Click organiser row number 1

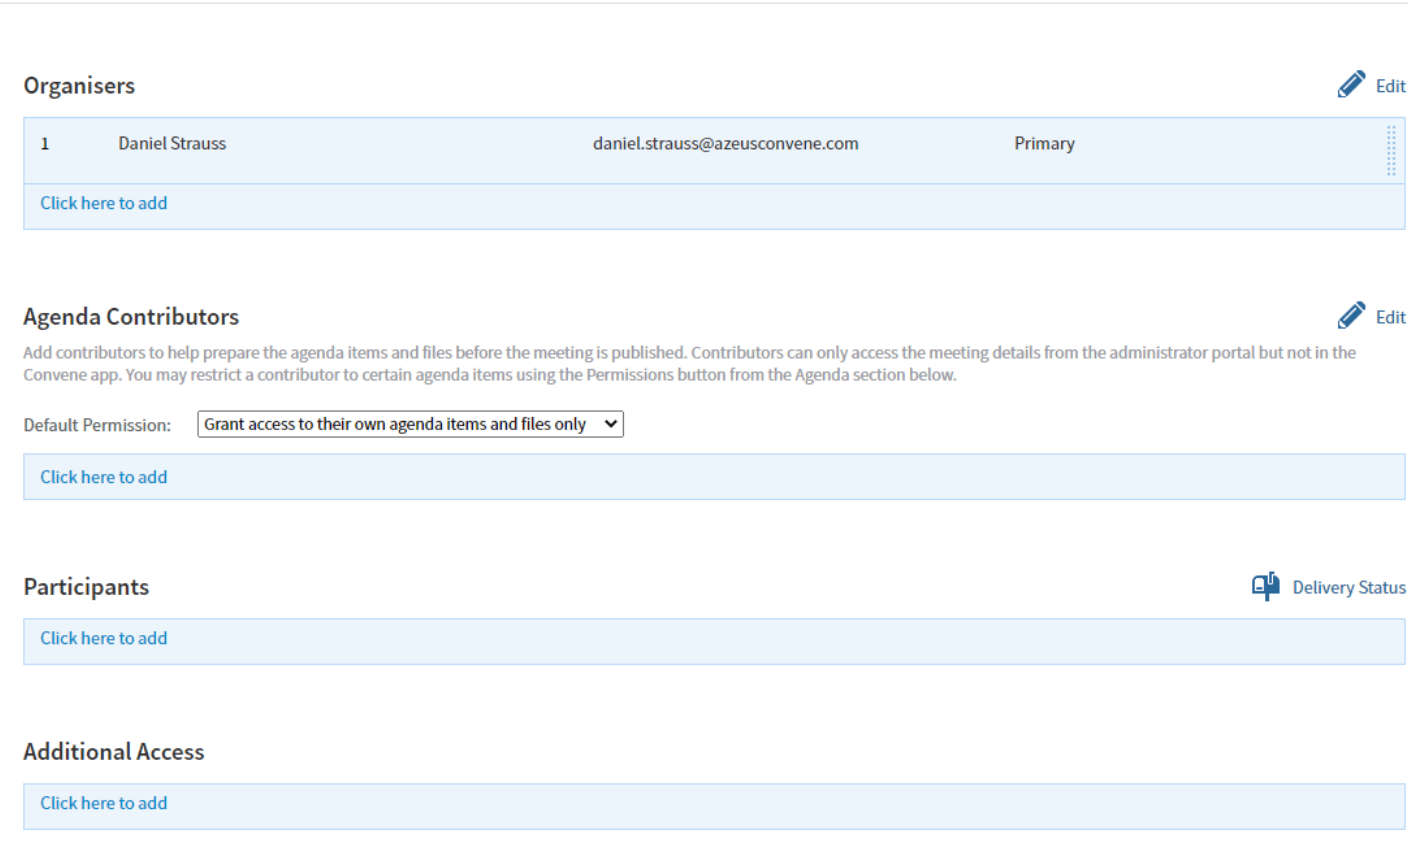(x=45, y=144)
